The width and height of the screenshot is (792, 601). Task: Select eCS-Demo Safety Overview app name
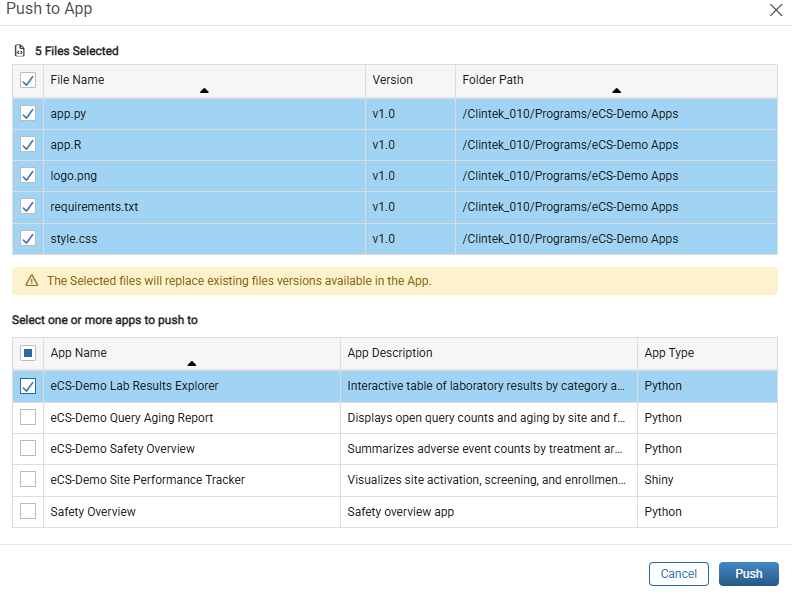(123, 448)
